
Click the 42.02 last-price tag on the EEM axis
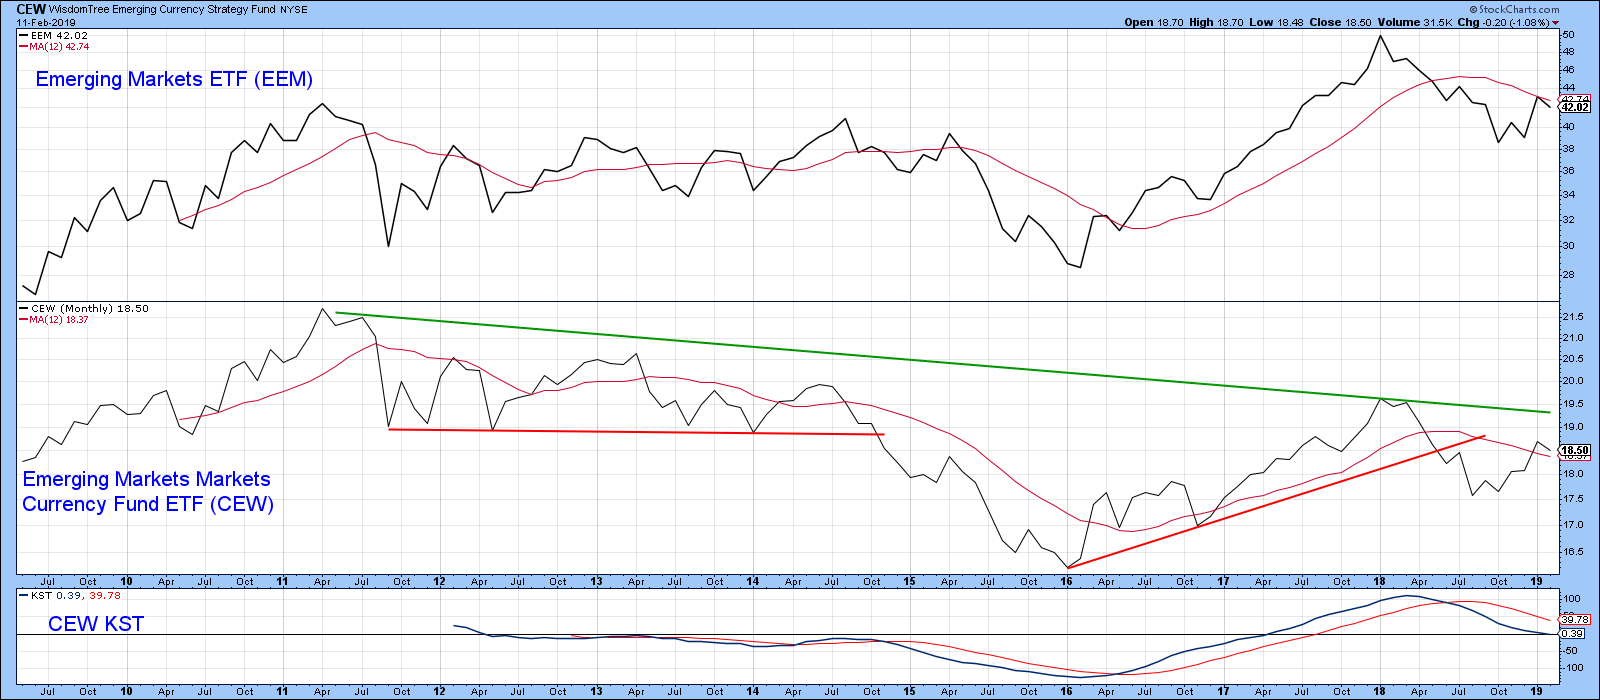coord(1575,107)
